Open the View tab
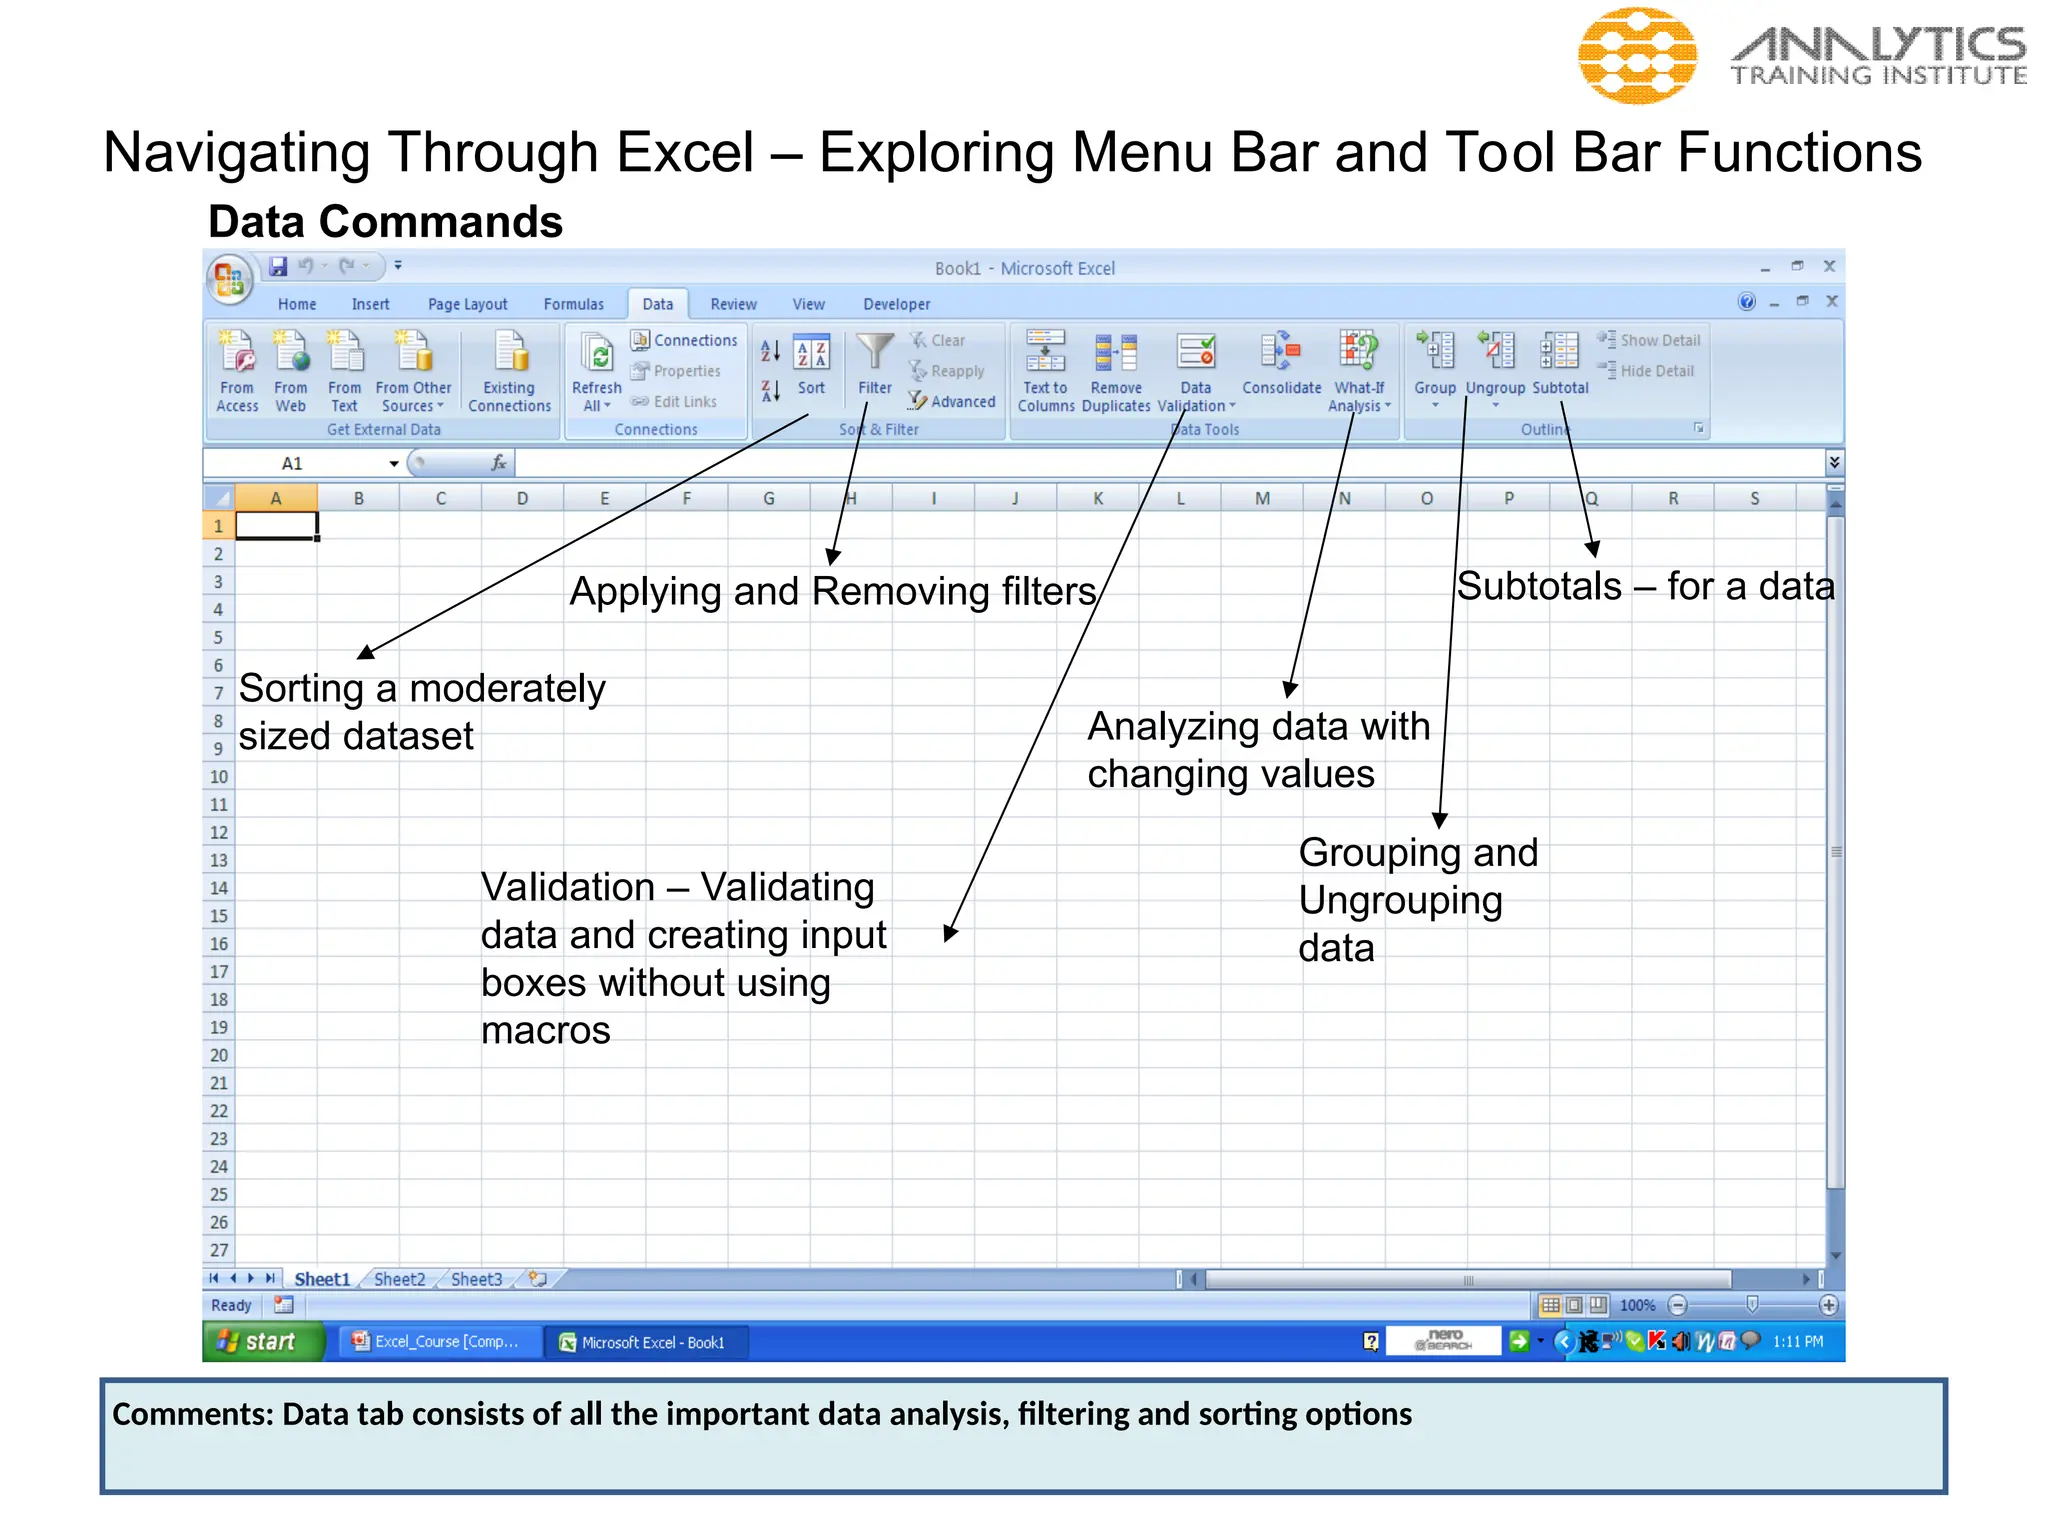Viewport: 2048px width, 1536px height. tap(808, 304)
